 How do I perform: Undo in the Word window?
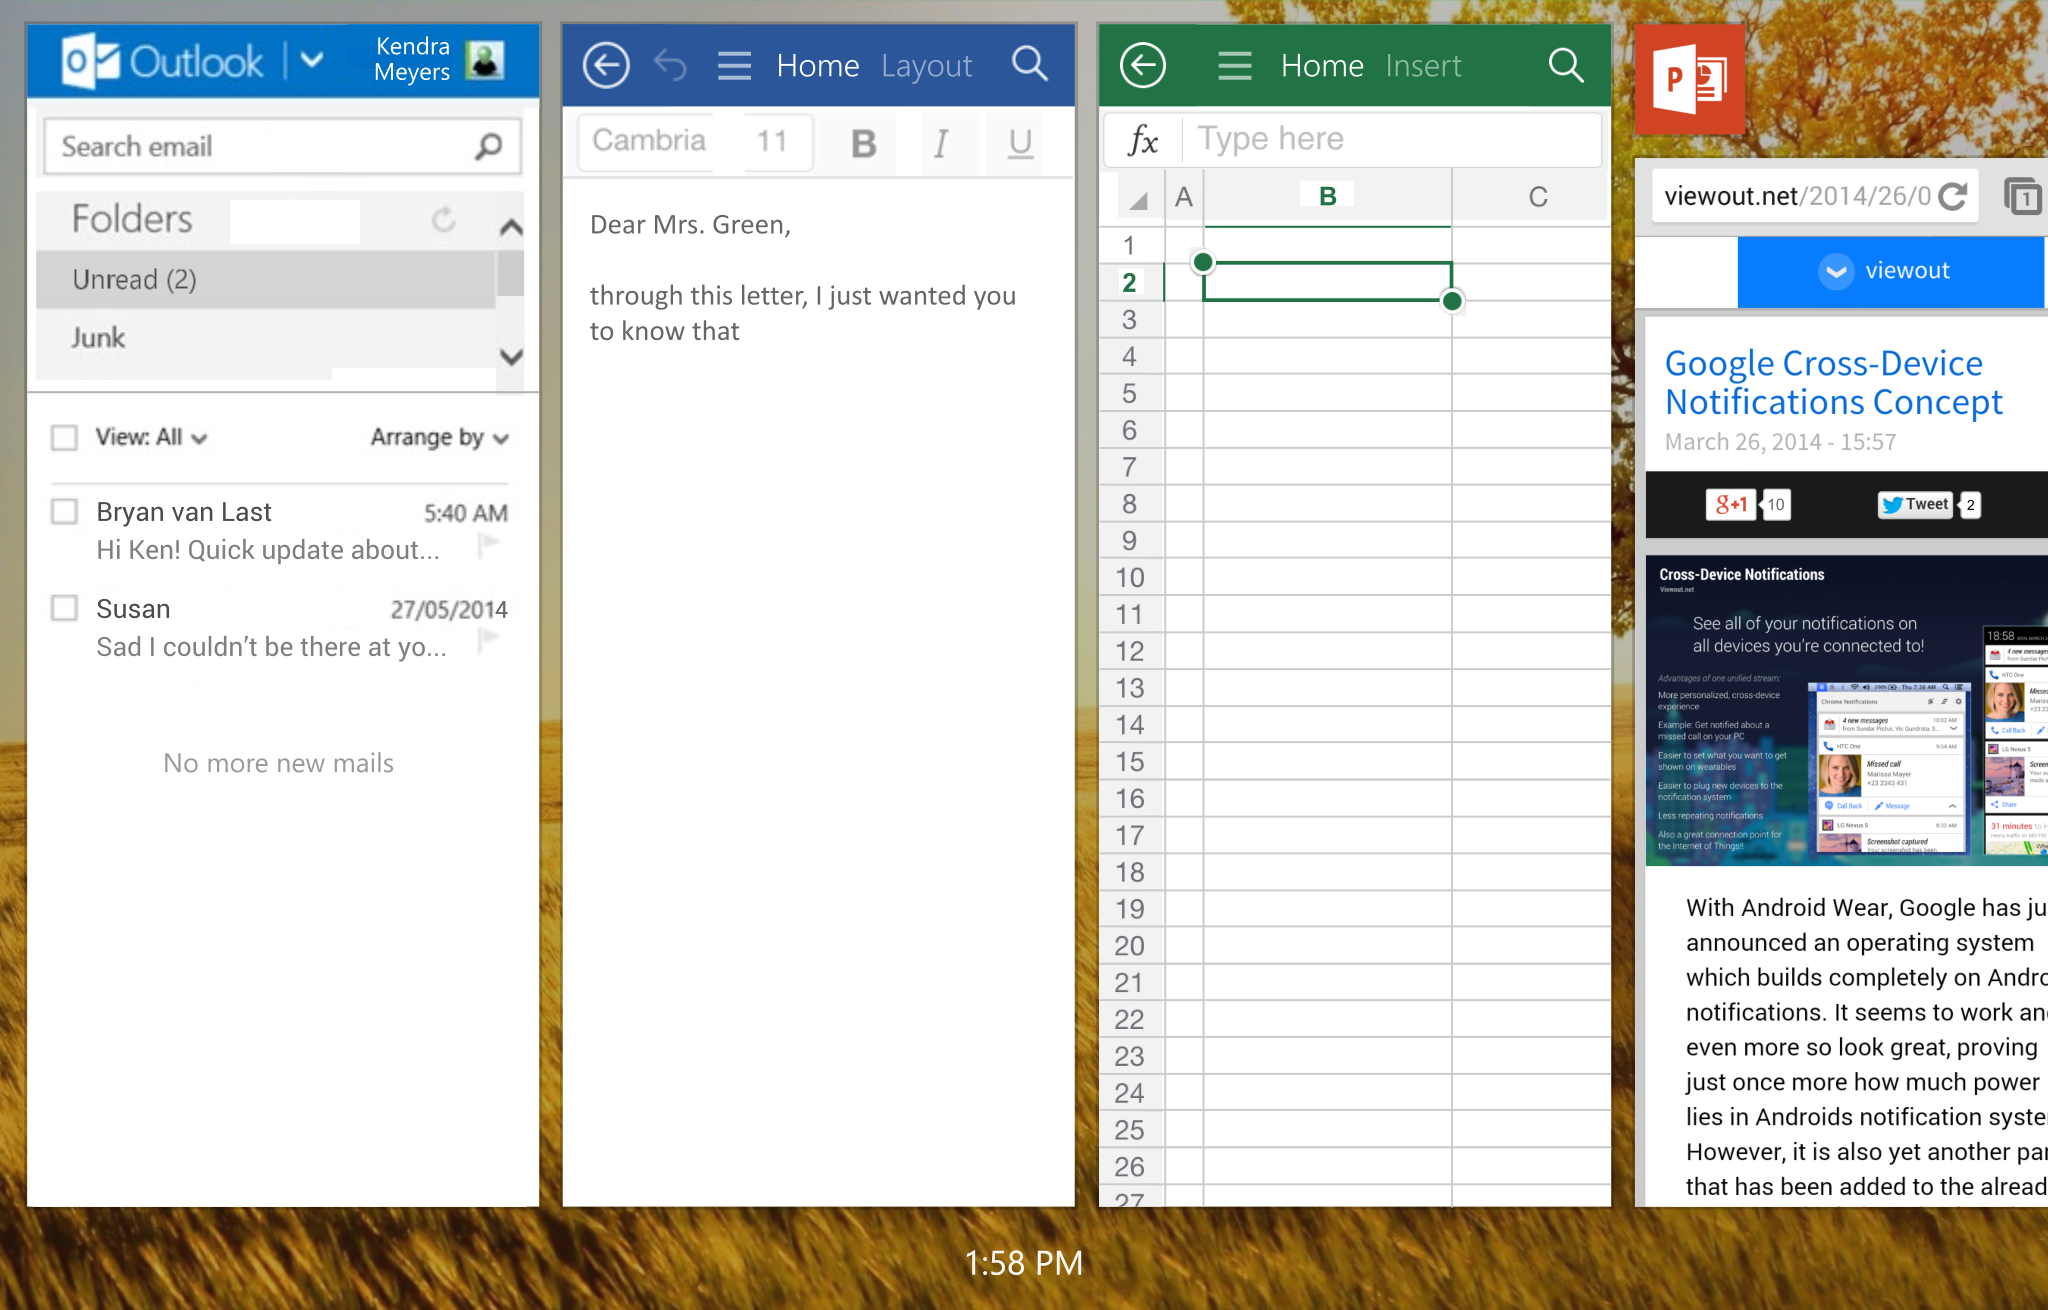(x=670, y=66)
